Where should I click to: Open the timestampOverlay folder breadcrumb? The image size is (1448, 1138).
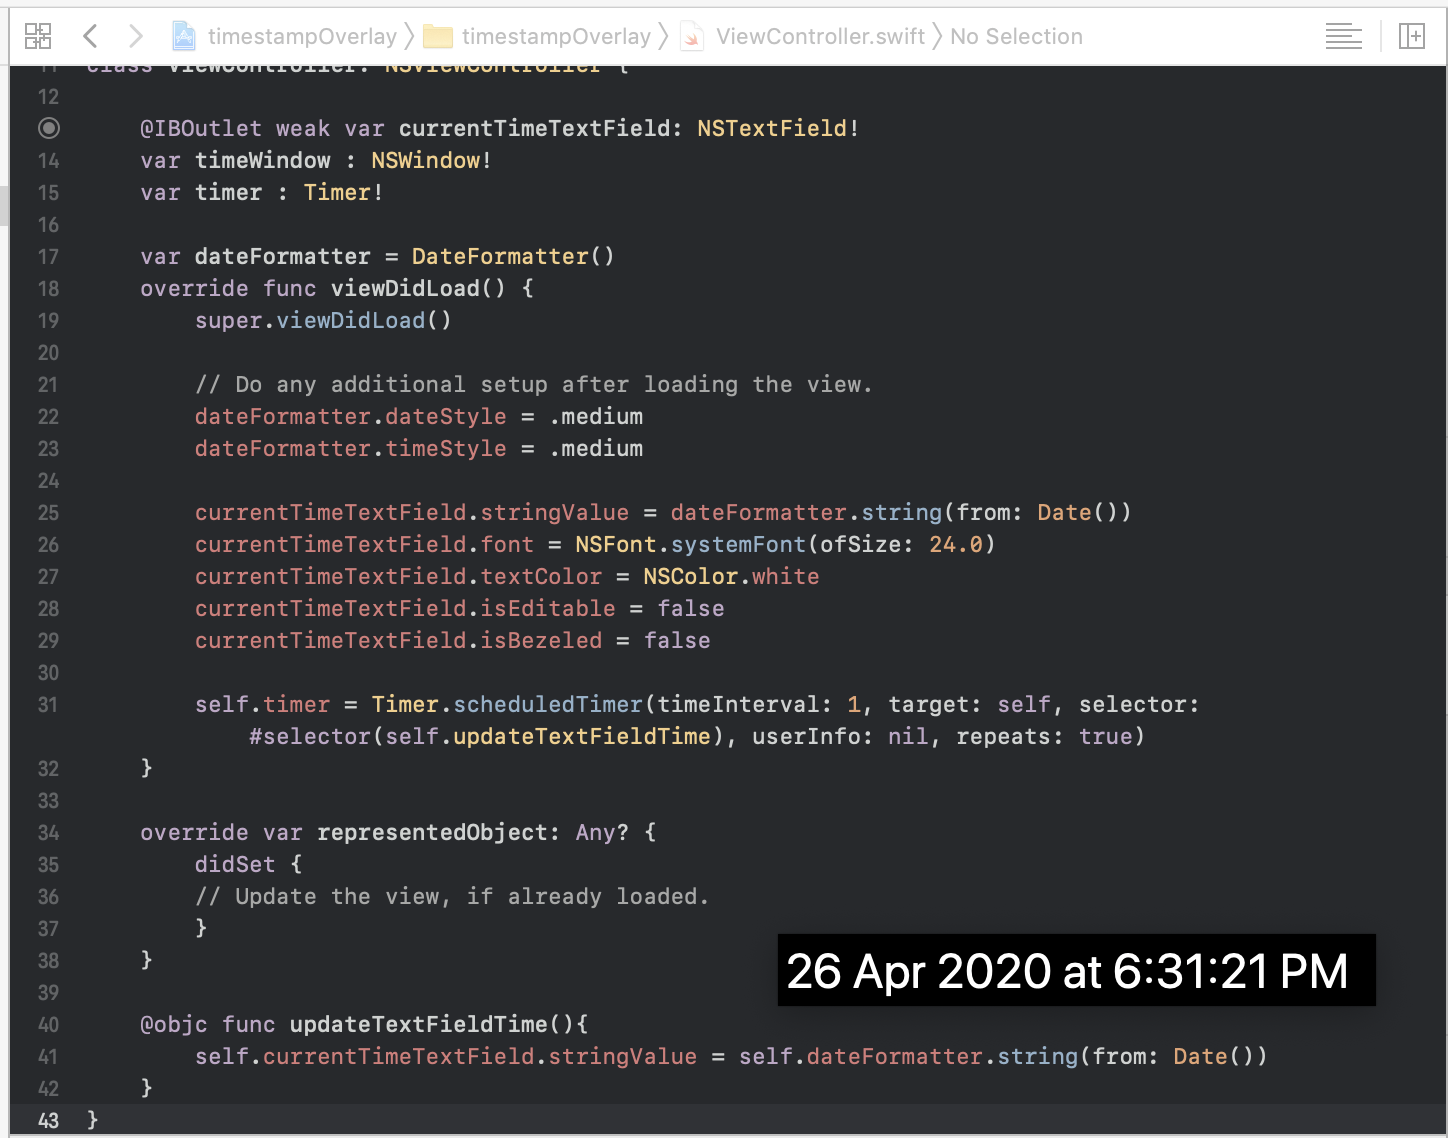(556, 37)
